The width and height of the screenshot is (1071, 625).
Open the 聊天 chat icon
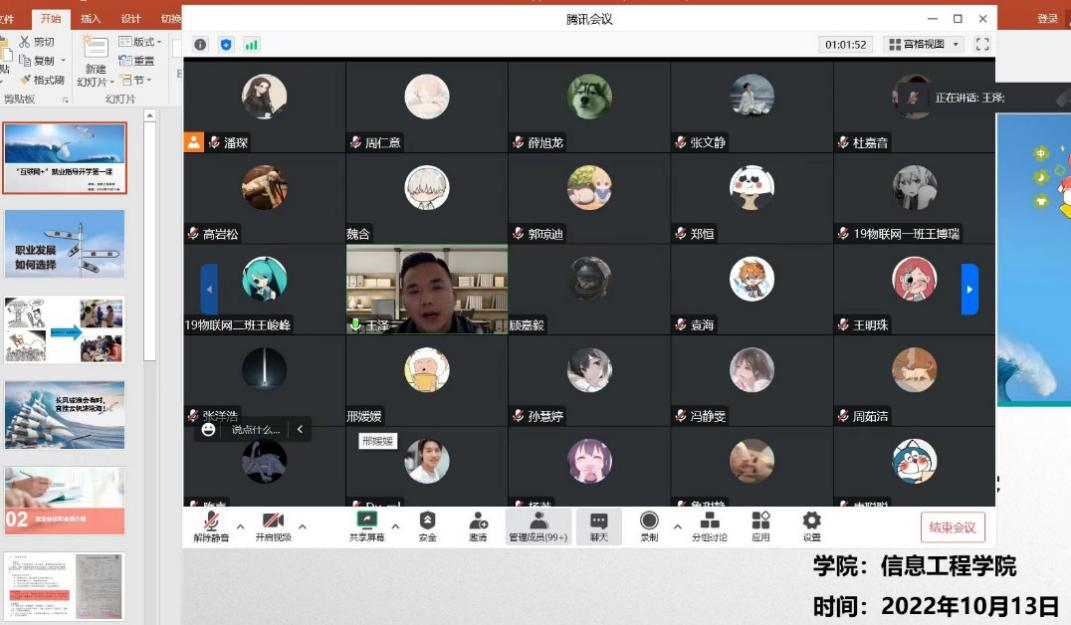coord(598,521)
